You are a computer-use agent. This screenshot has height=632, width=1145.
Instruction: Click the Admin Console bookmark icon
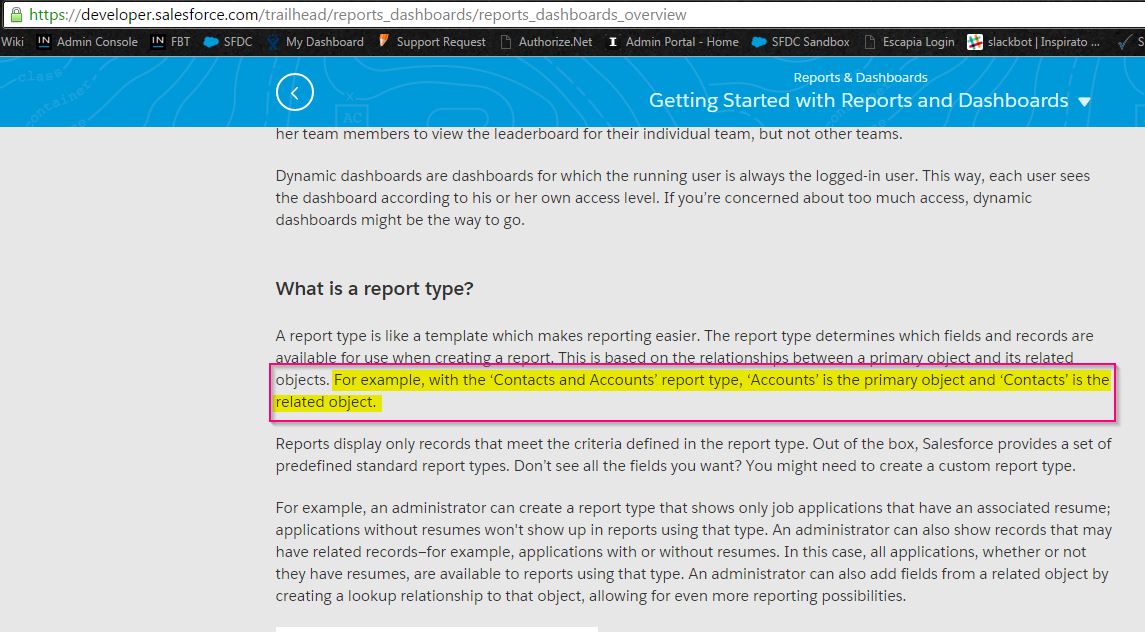pyautogui.click(x=44, y=42)
